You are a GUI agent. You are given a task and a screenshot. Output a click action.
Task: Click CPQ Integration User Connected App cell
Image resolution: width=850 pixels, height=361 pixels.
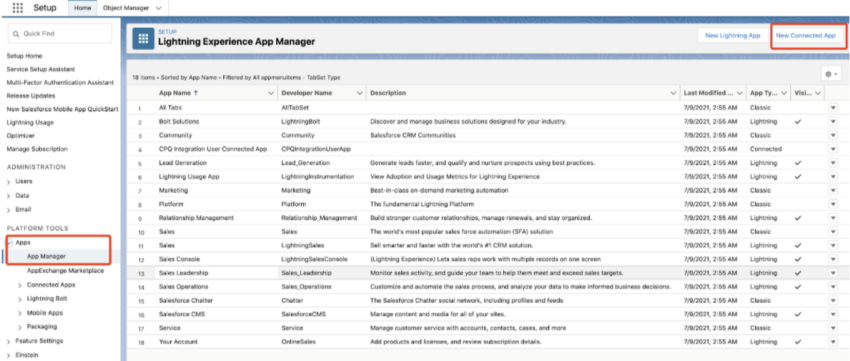pyautogui.click(x=213, y=149)
